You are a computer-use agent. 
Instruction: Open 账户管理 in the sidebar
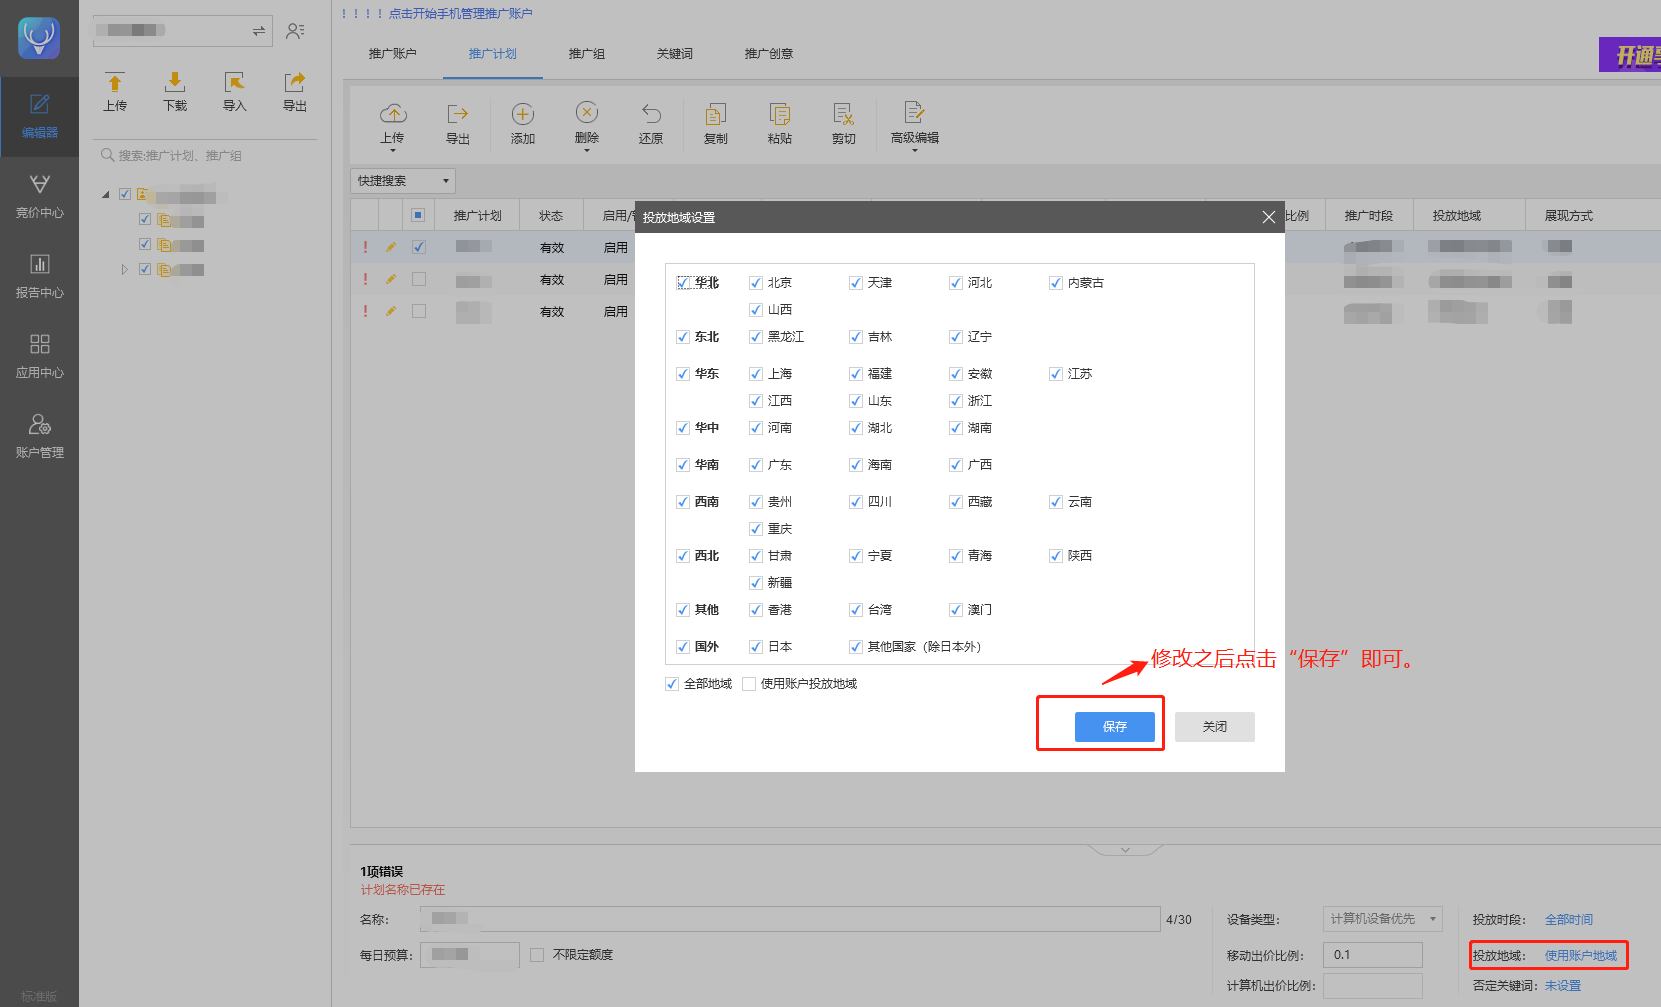pos(39,436)
